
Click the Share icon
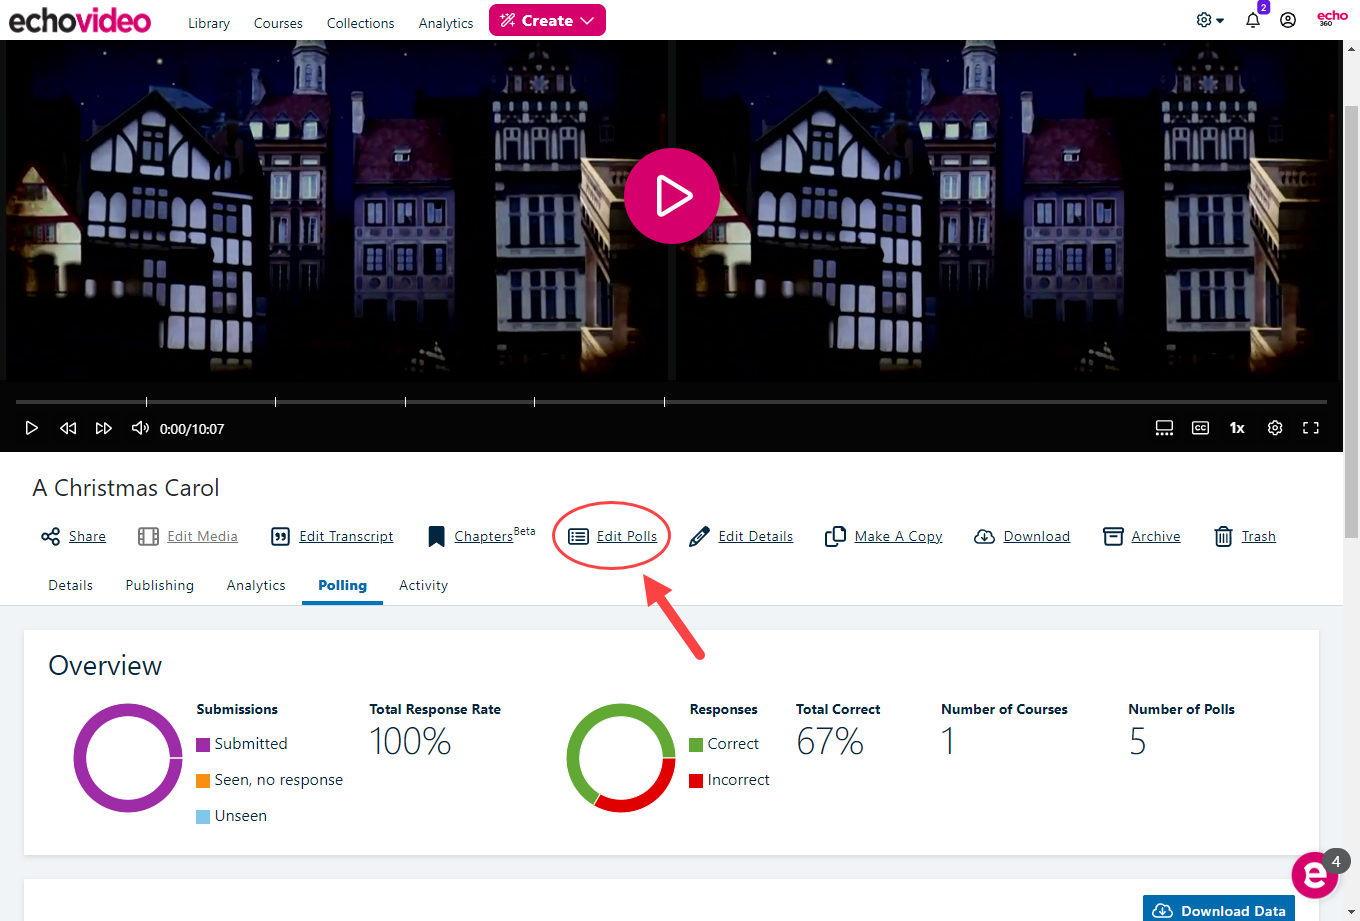50,537
